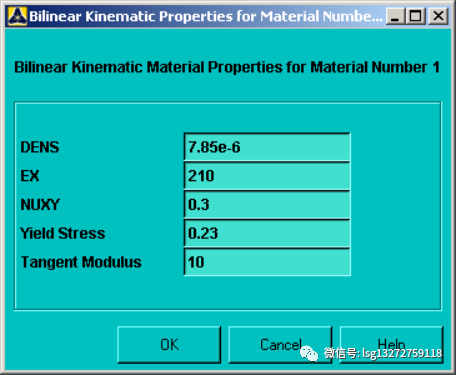Viewport: 457px width, 375px height.
Task: Open Help for bilinear kinematic properties
Action: [x=391, y=345]
